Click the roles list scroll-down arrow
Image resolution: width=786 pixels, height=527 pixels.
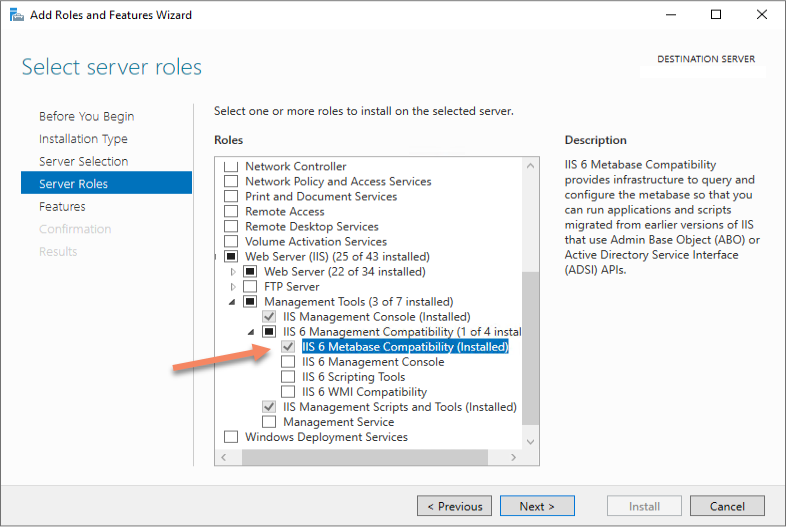tap(530, 442)
